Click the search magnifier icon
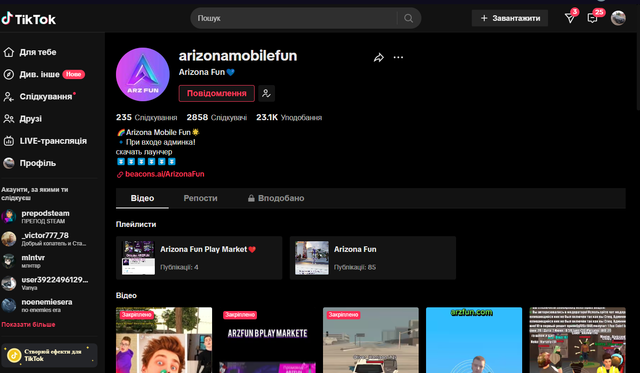The height and width of the screenshot is (373, 640). click(x=408, y=18)
